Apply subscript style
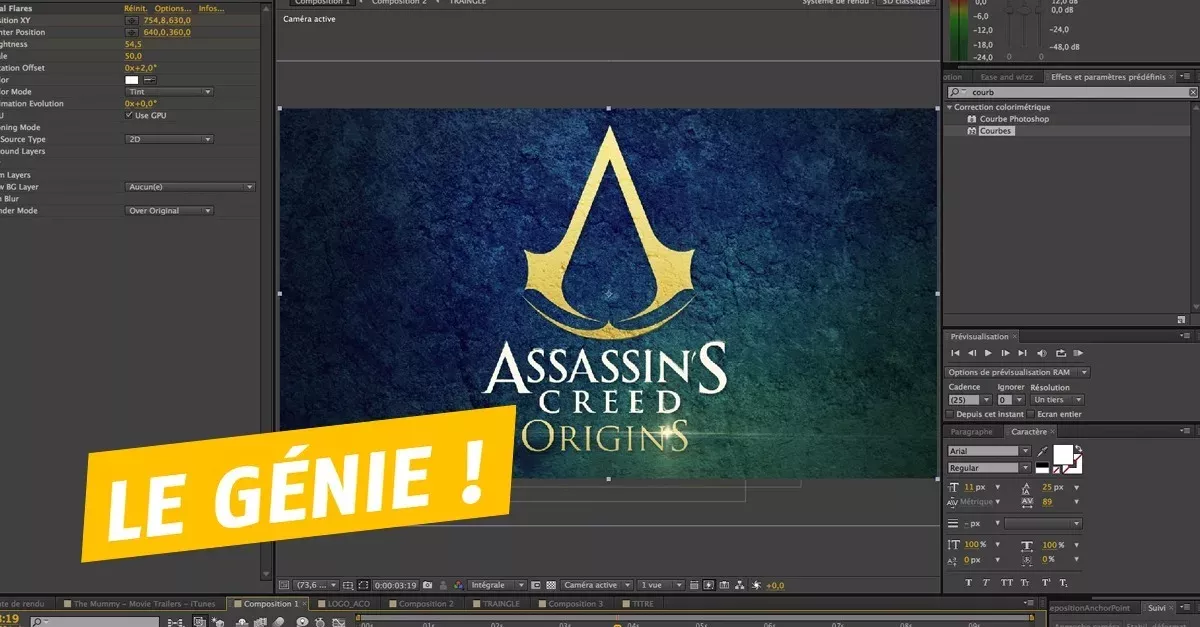 (x=1063, y=582)
